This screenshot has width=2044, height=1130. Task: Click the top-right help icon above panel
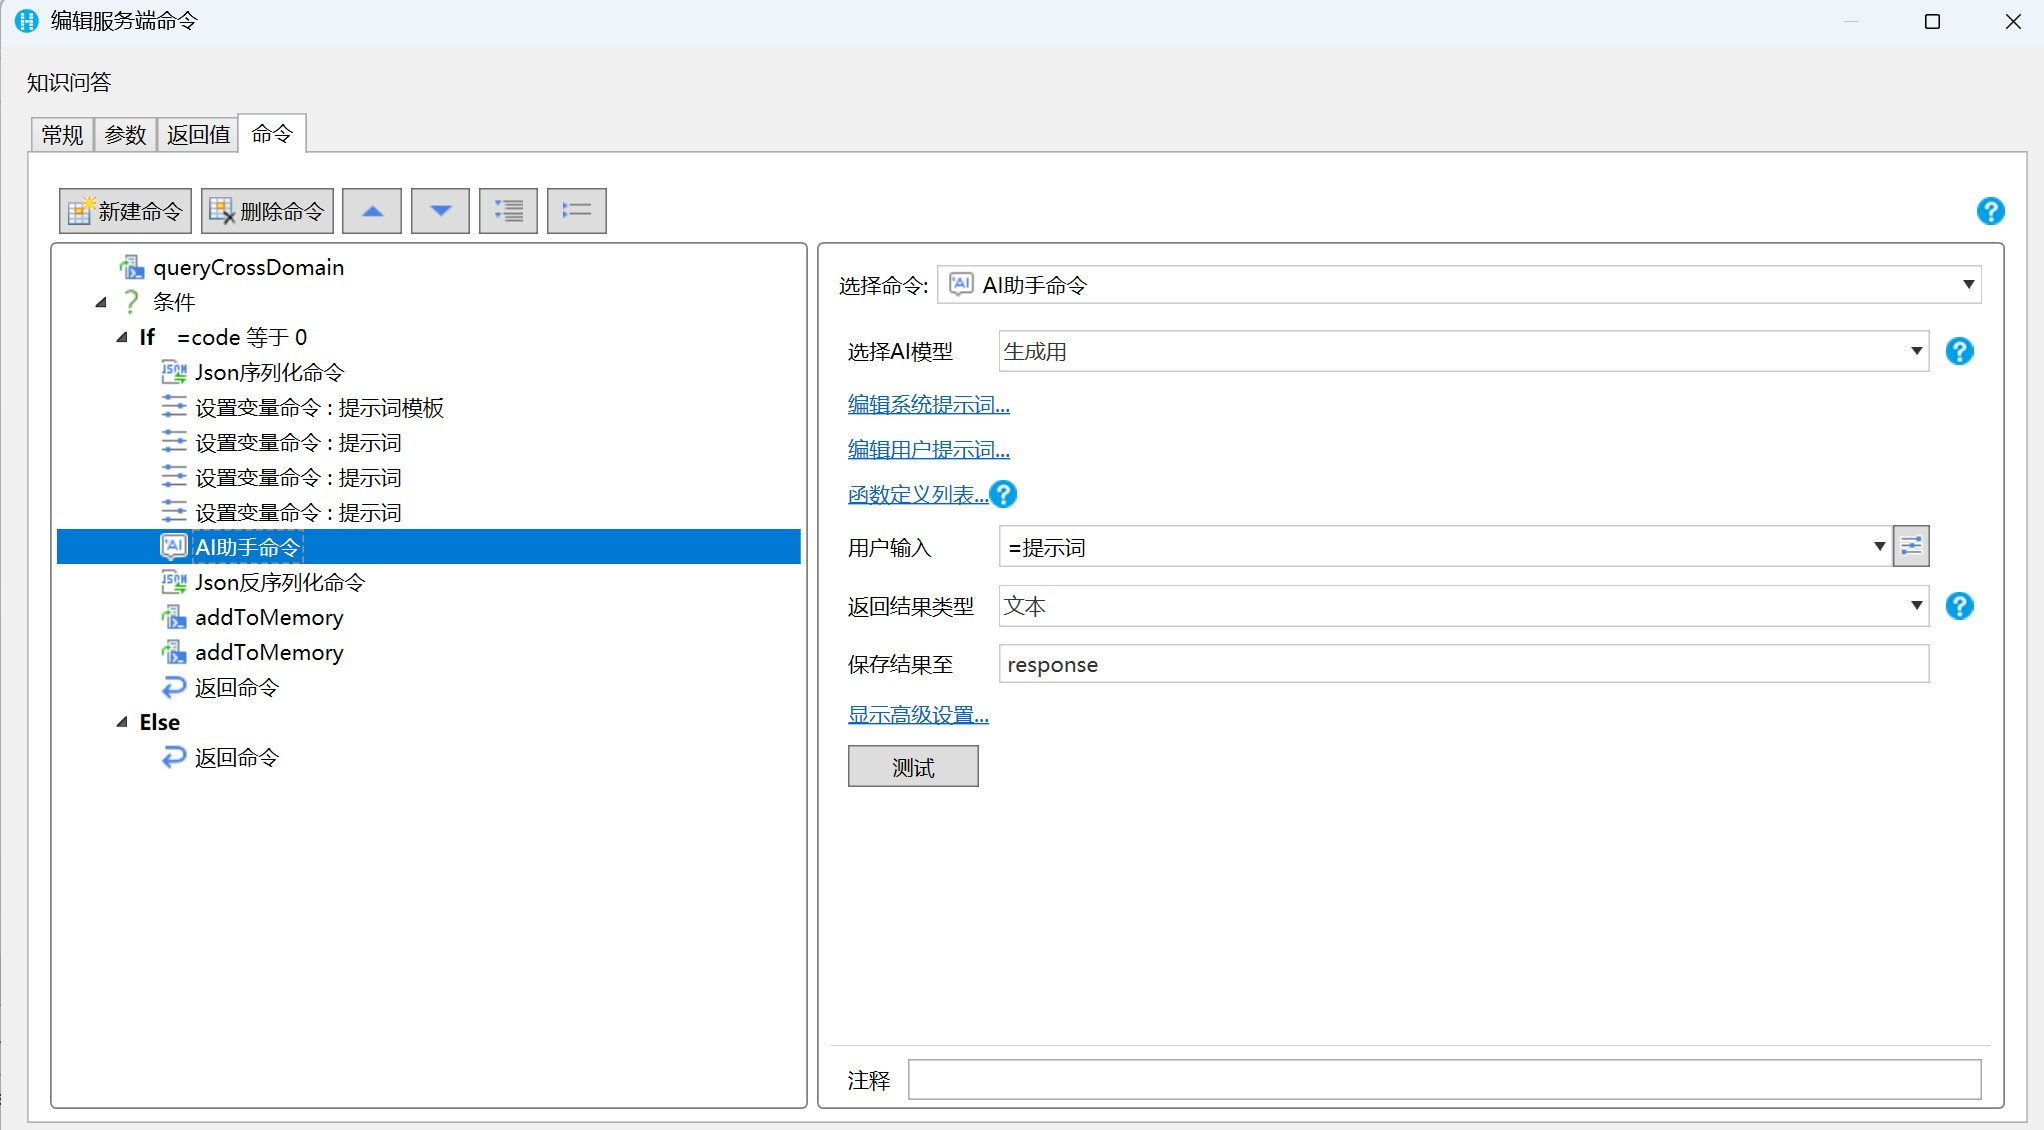1990,211
